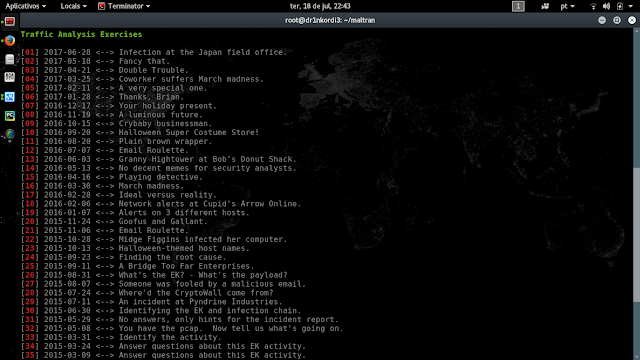
Task: Select the 2015-03-24 EK activity row
Action: [163, 346]
